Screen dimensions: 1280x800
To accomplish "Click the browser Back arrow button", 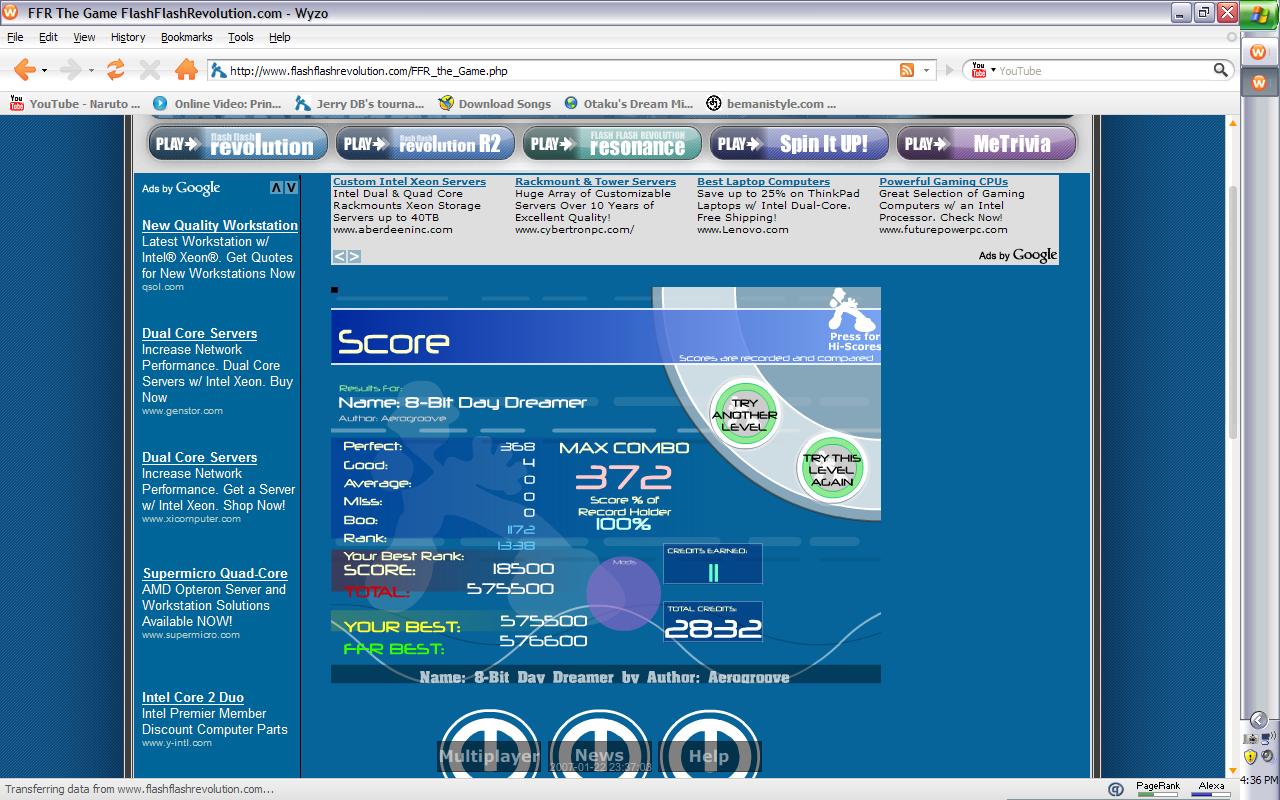I will (x=24, y=69).
